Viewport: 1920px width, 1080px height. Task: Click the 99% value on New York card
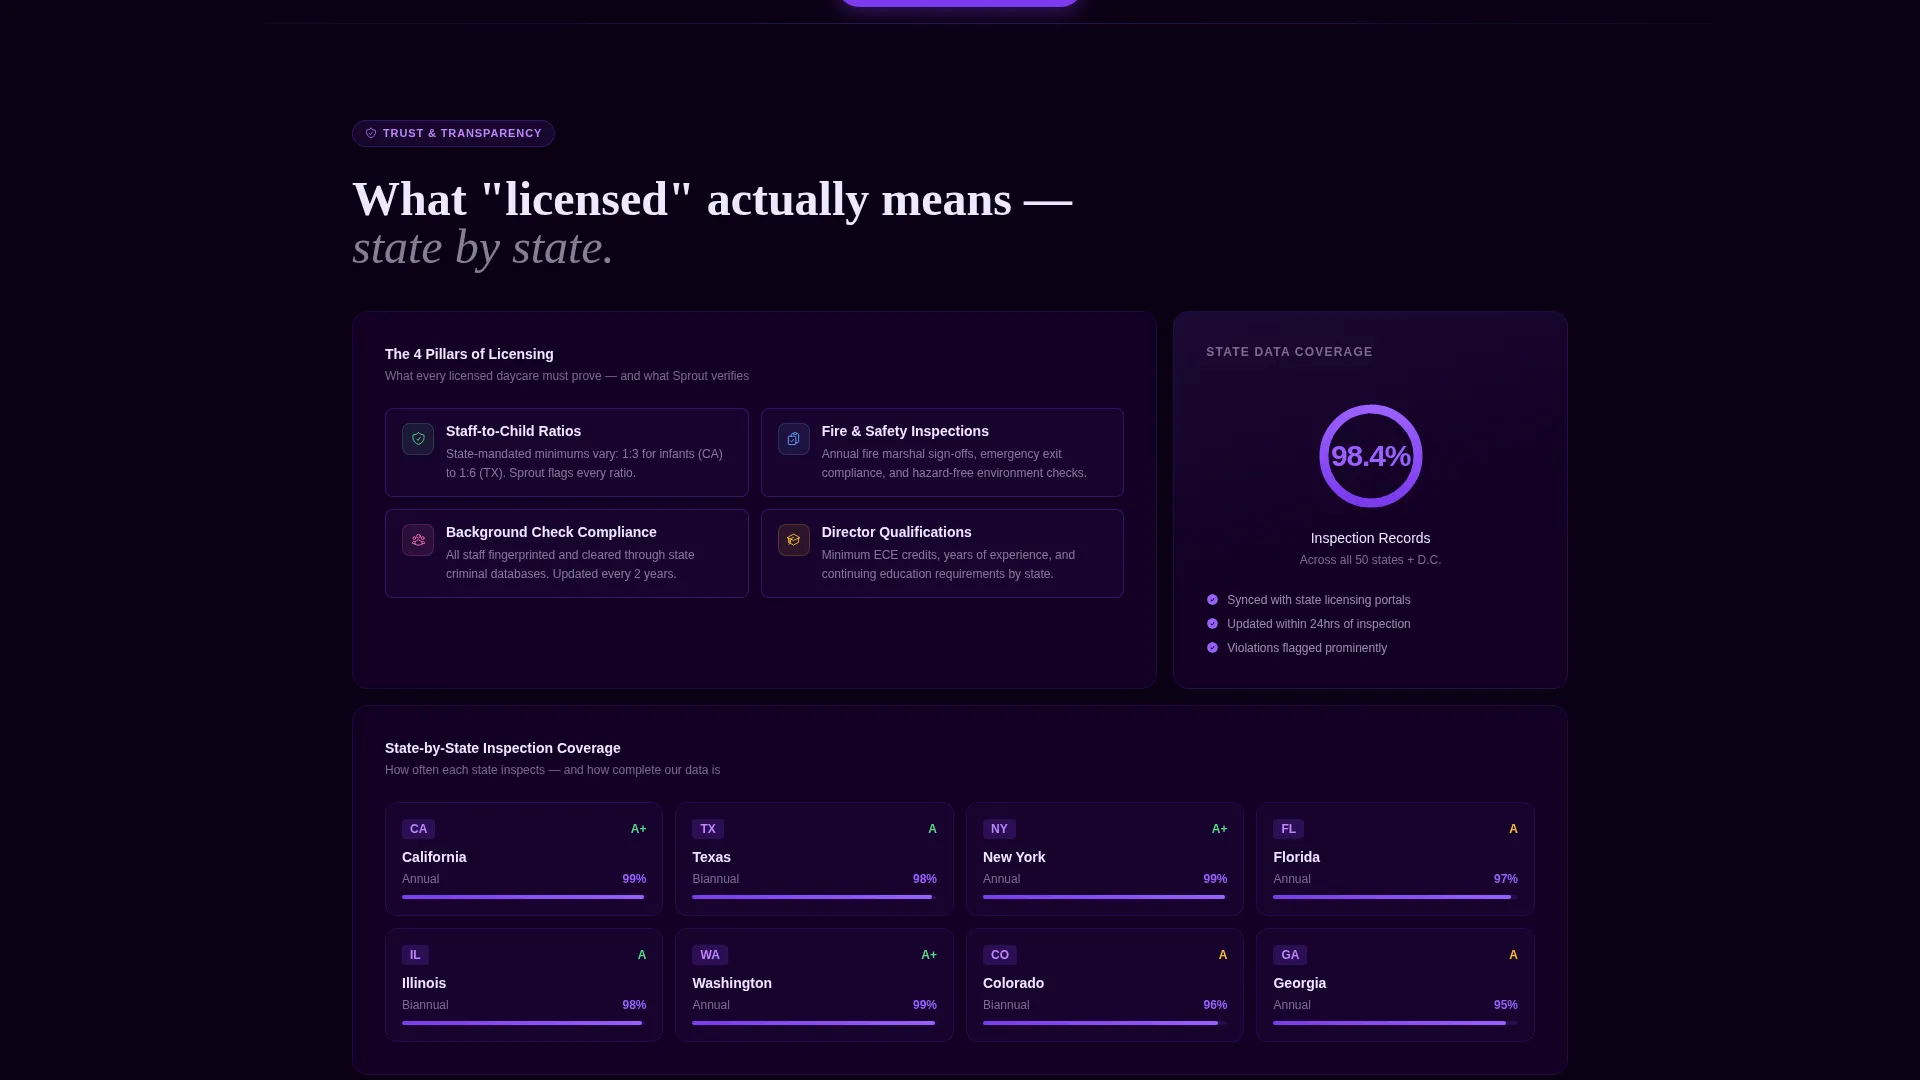point(1215,879)
